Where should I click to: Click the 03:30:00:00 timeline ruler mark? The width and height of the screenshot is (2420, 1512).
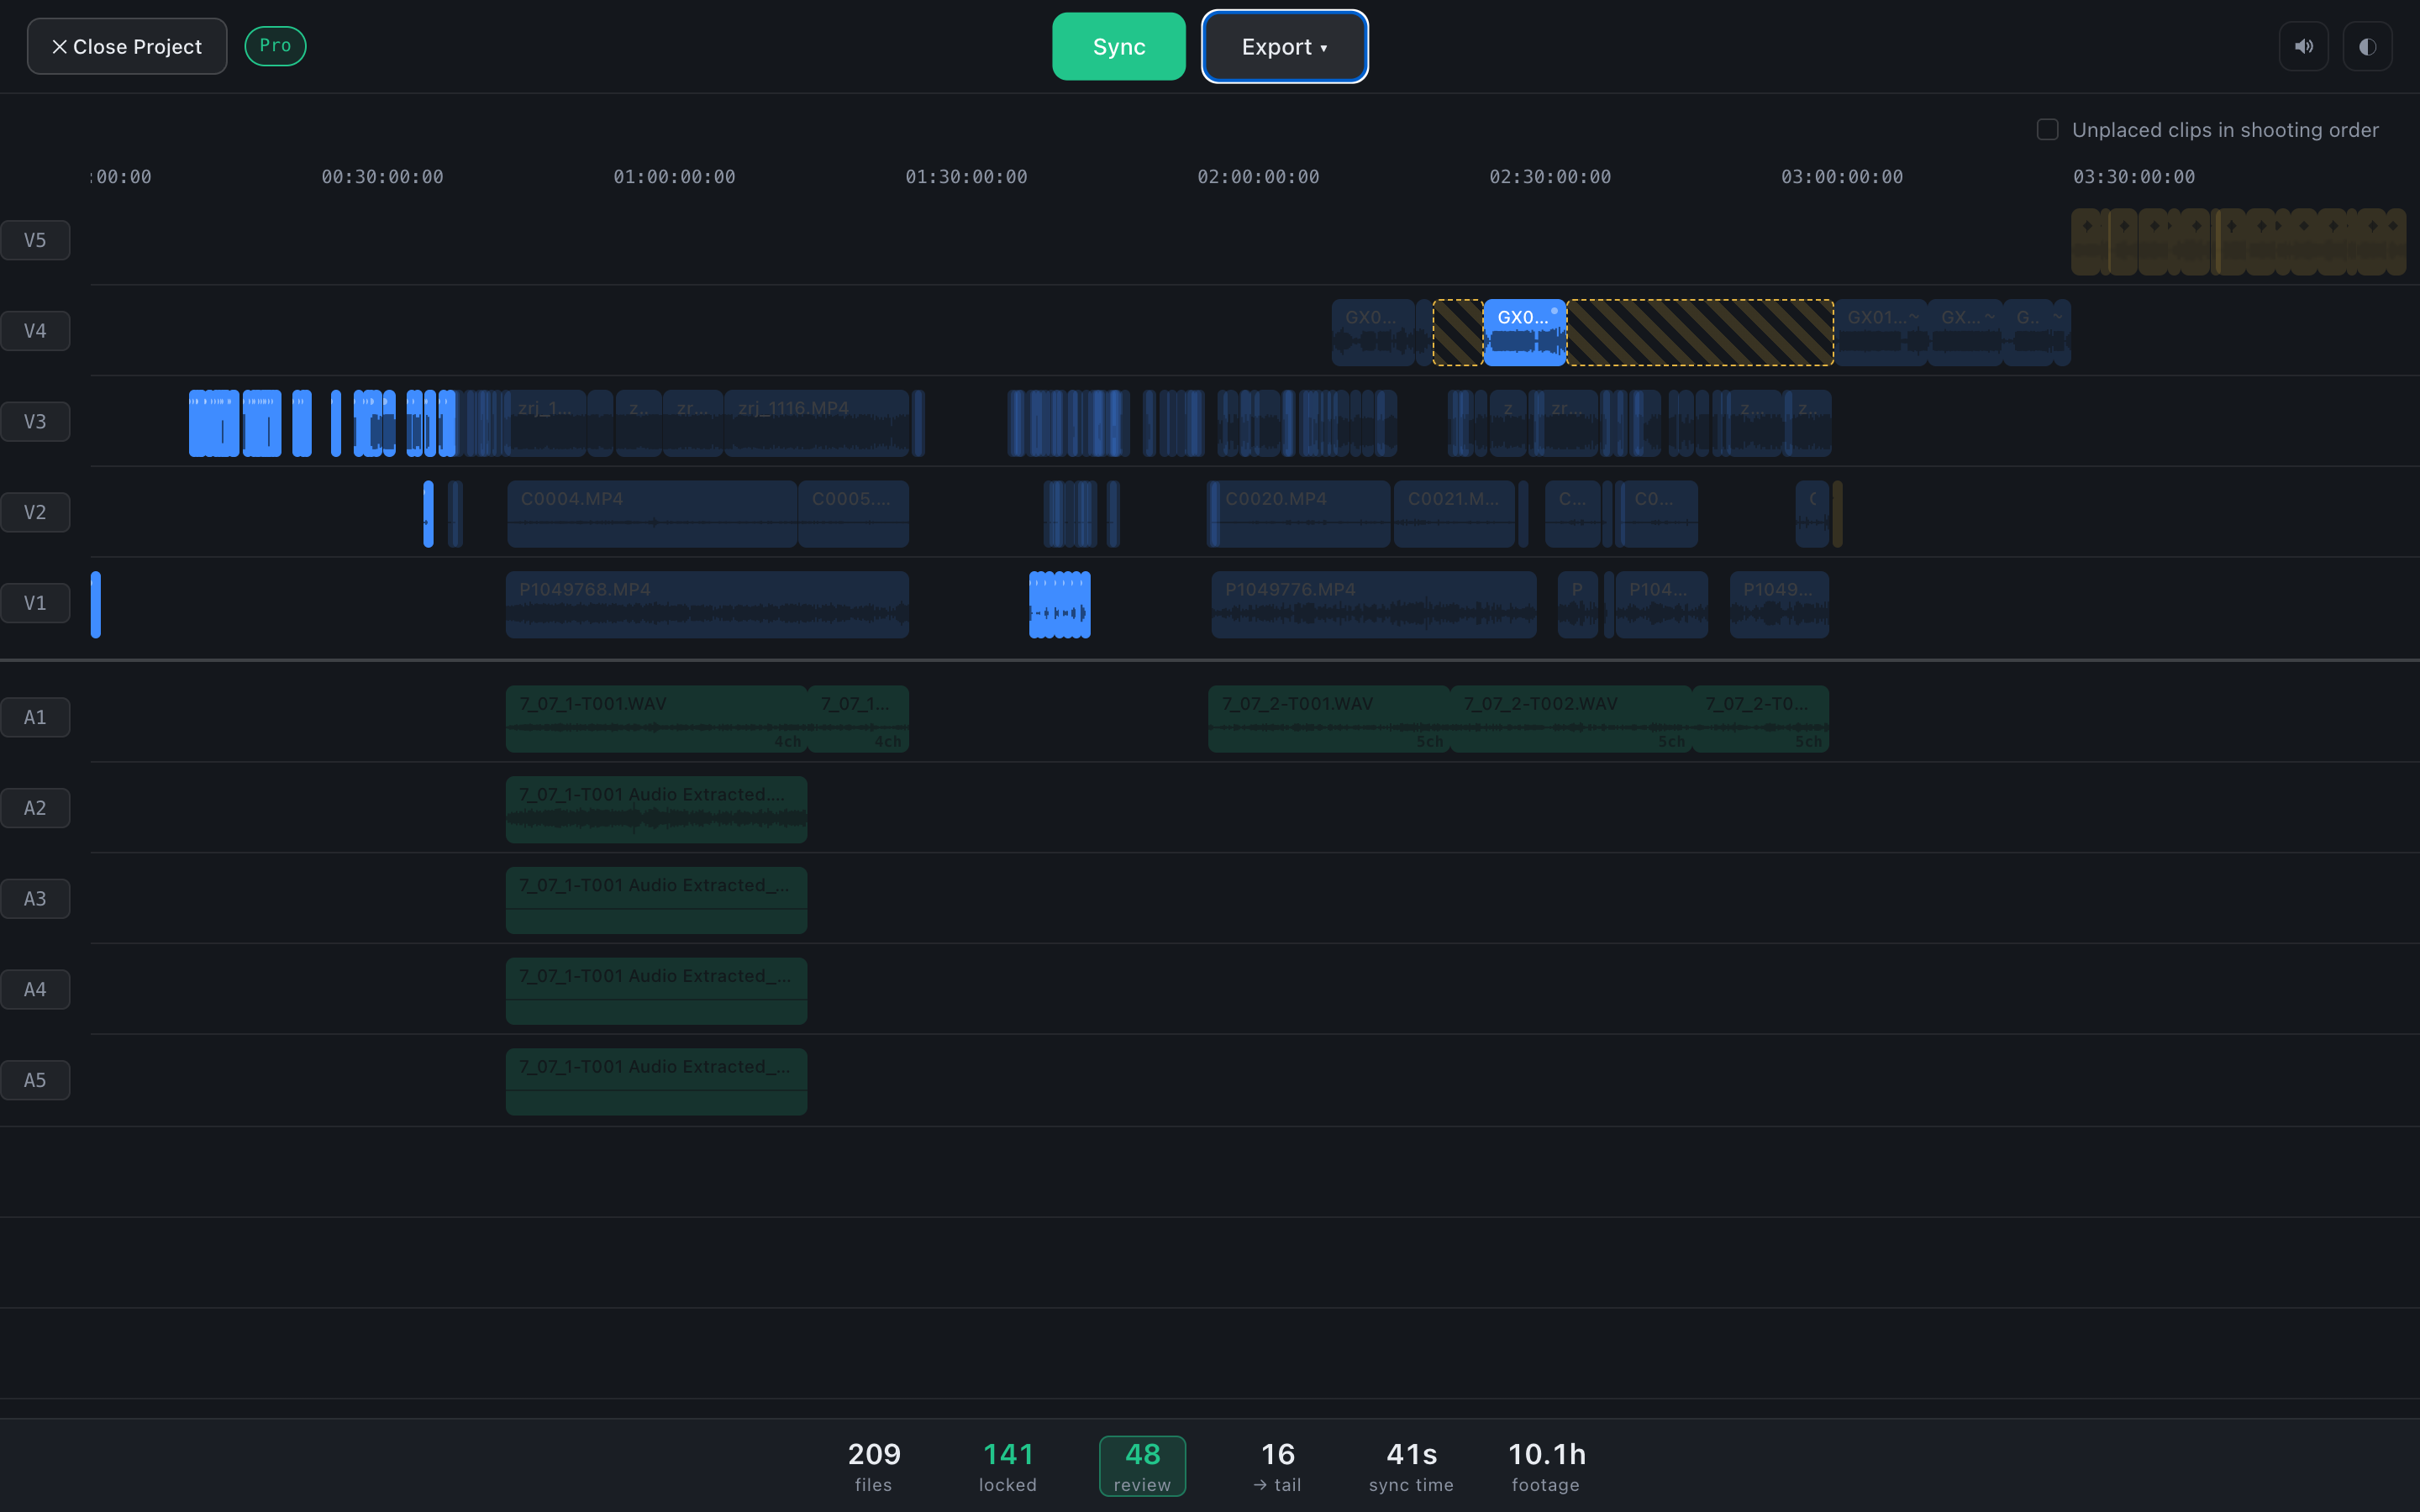click(x=2134, y=177)
